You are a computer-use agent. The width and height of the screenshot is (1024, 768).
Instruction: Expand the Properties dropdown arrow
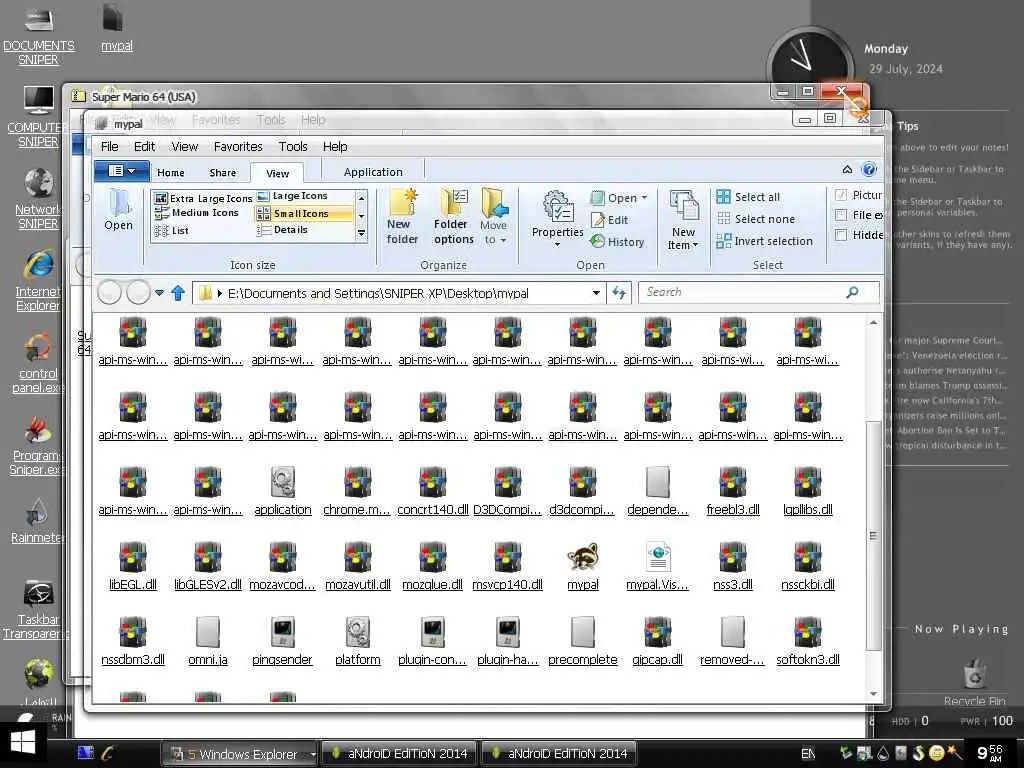tap(557, 245)
